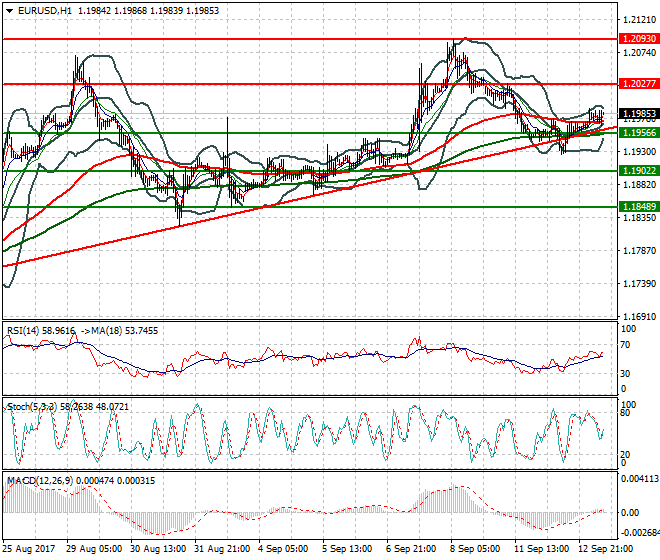Screen dimensions: 660x560
Task: Click the RSI(14) indicator label
Action: pos(27,328)
